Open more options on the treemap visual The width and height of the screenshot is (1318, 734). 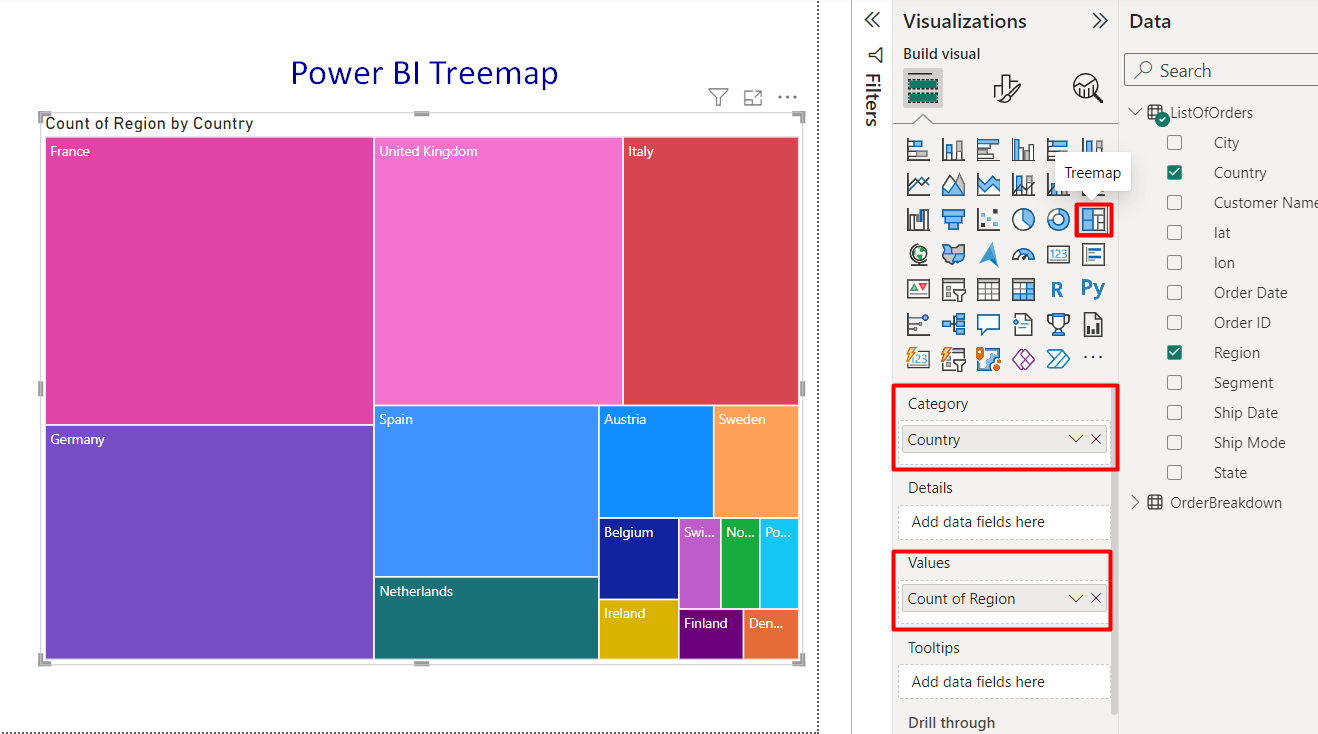[x=787, y=97]
